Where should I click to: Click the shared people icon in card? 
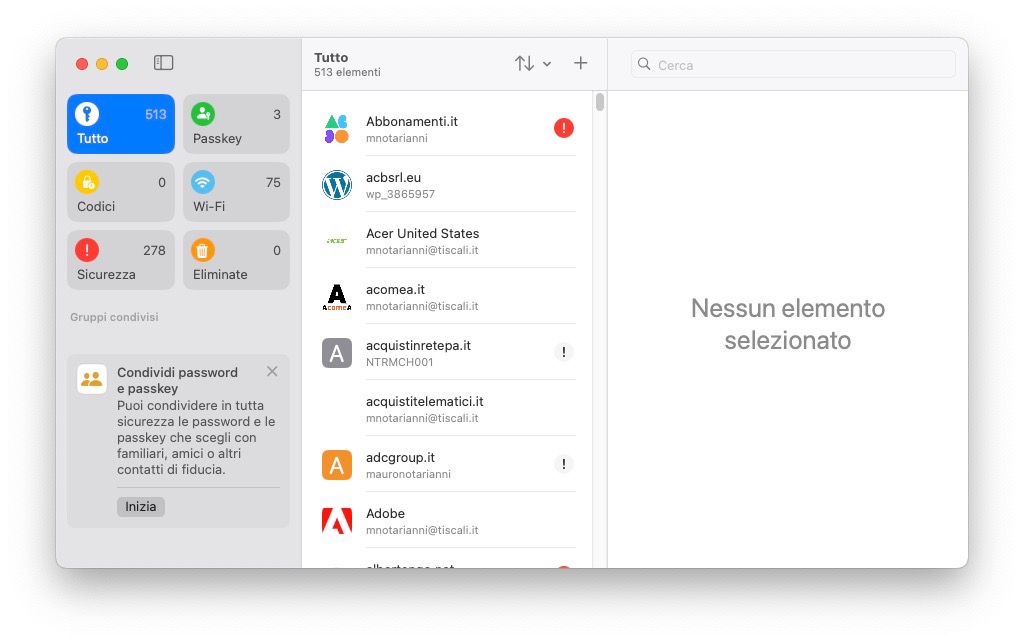(92, 379)
